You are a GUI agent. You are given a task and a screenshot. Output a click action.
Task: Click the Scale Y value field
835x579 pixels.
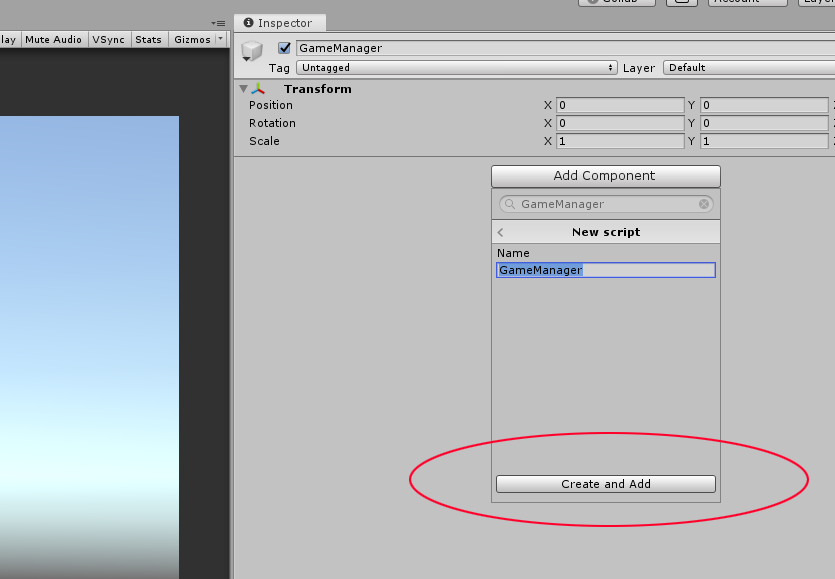(764, 141)
